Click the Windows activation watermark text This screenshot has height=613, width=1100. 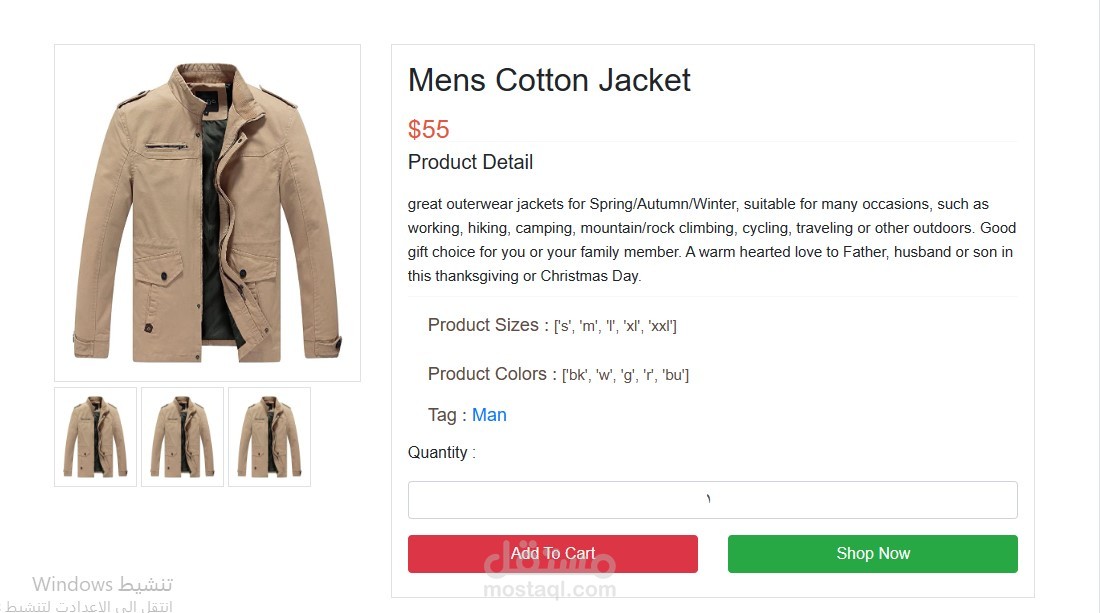102,585
